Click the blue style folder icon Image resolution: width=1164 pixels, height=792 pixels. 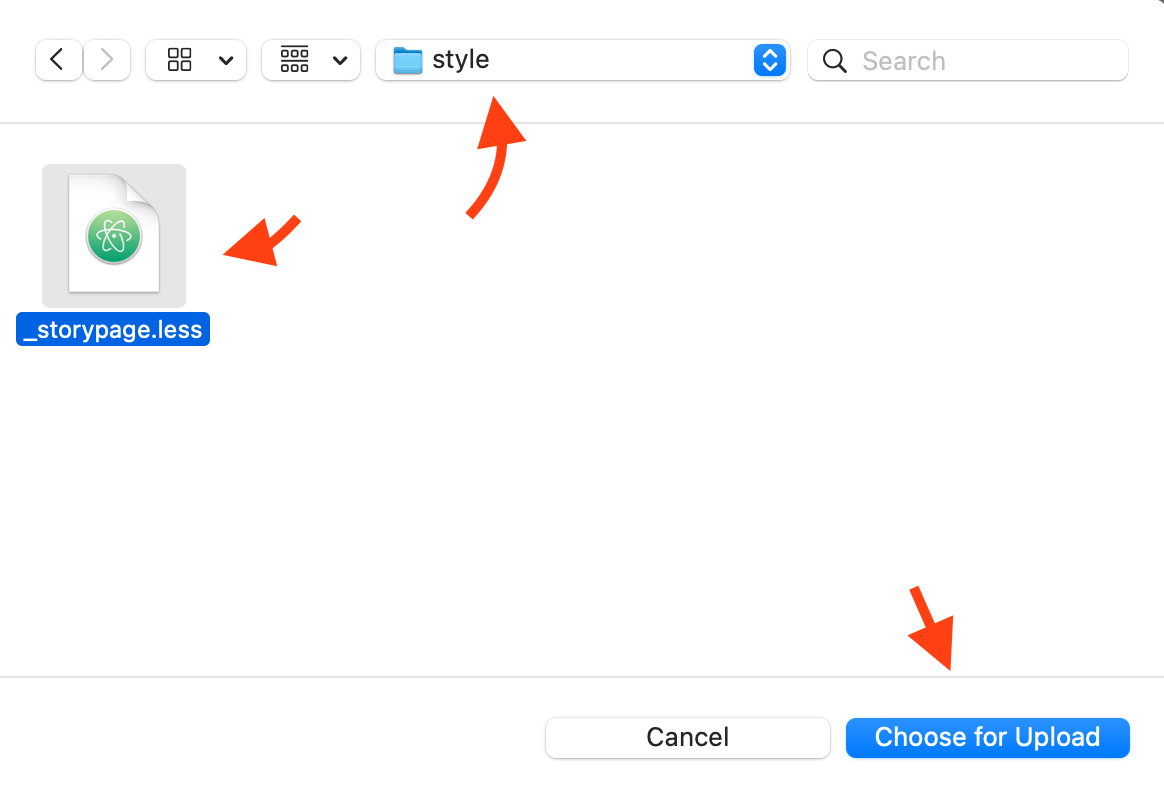pyautogui.click(x=408, y=60)
